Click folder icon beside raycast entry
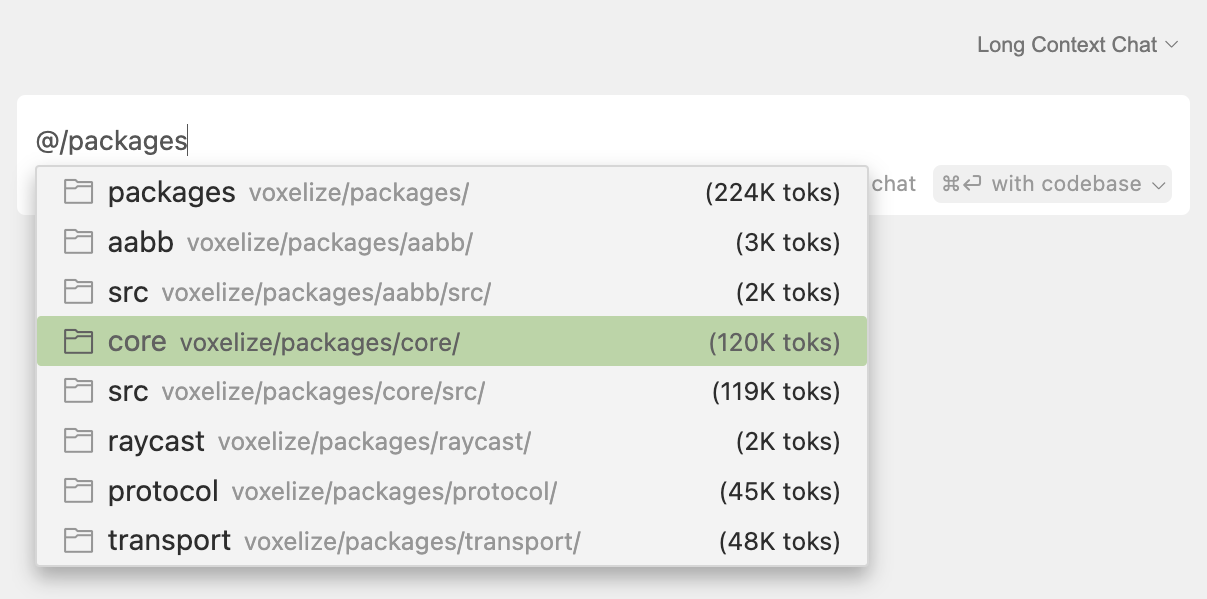The height and width of the screenshot is (599, 1207). [78, 441]
